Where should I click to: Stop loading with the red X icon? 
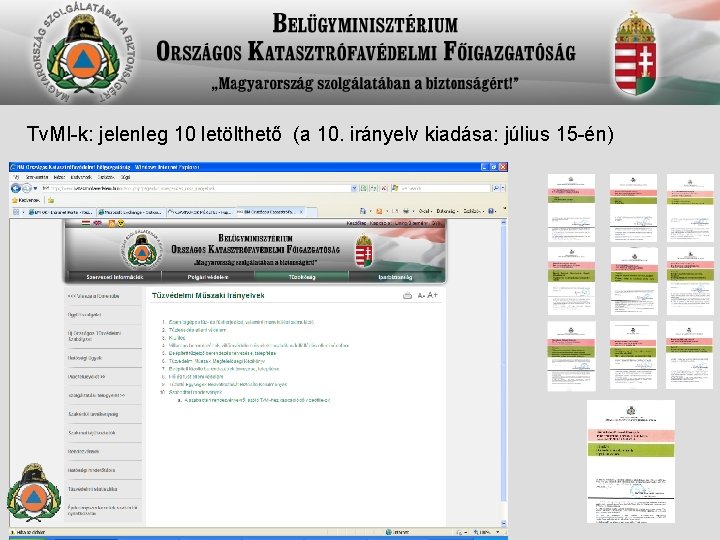(383, 188)
